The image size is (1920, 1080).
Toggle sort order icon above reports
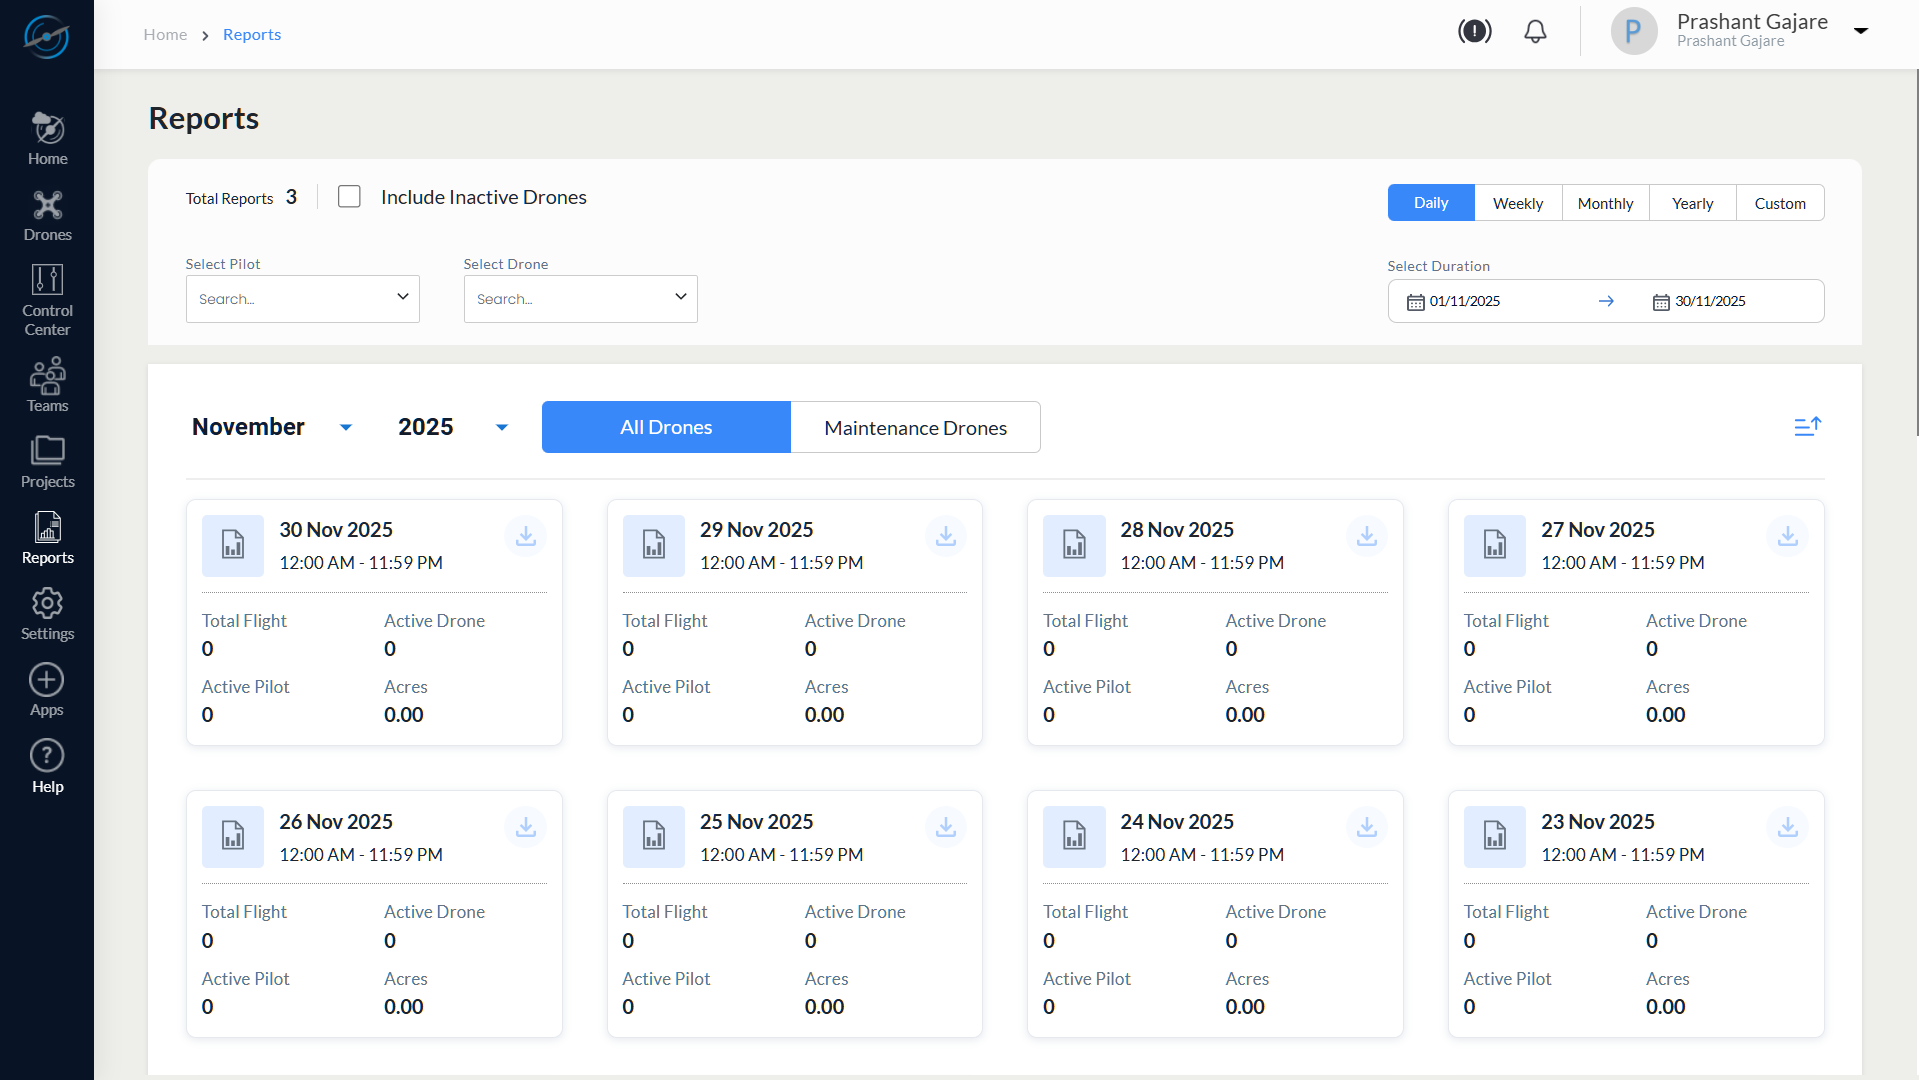coord(1807,427)
